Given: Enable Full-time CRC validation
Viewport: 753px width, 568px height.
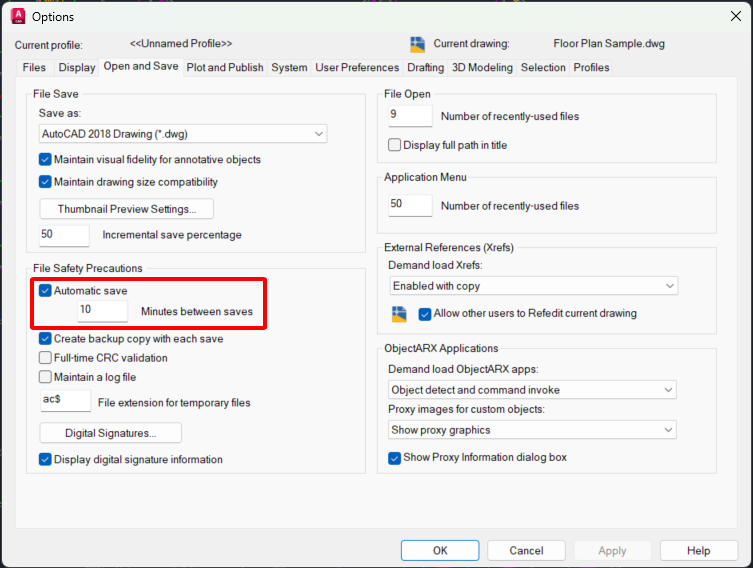Looking at the screenshot, I should click(45, 358).
